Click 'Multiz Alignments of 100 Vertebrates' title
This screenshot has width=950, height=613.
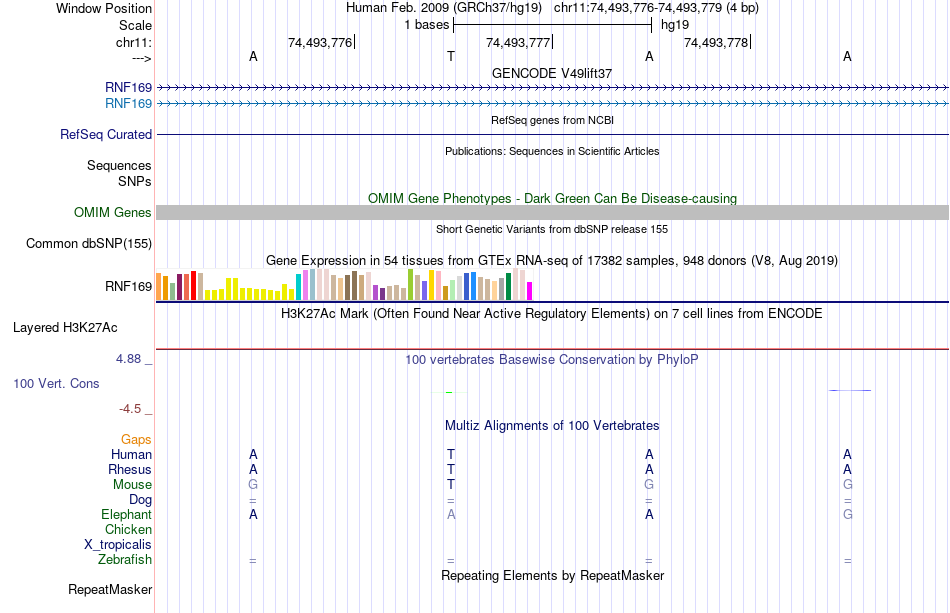tap(552, 425)
